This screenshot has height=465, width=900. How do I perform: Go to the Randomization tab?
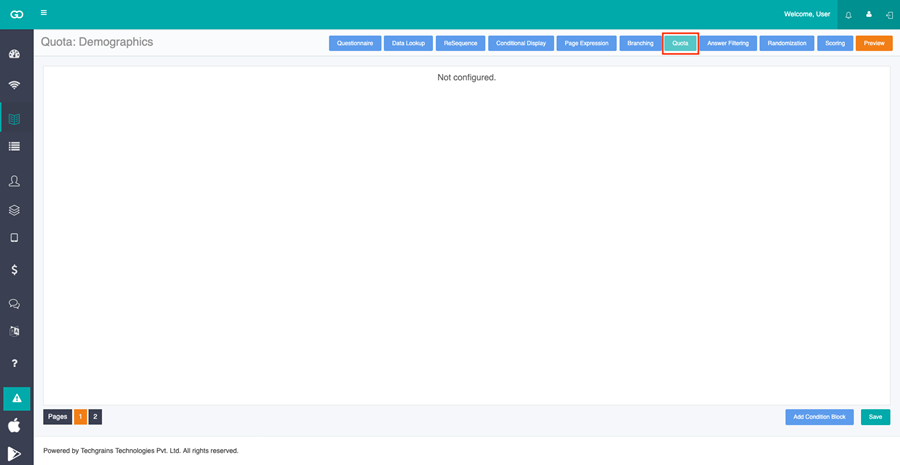pyautogui.click(x=787, y=43)
